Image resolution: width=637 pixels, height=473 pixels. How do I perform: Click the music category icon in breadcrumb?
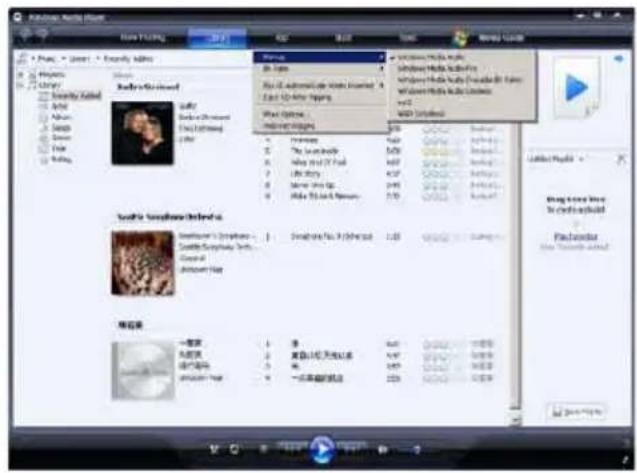tap(23, 59)
